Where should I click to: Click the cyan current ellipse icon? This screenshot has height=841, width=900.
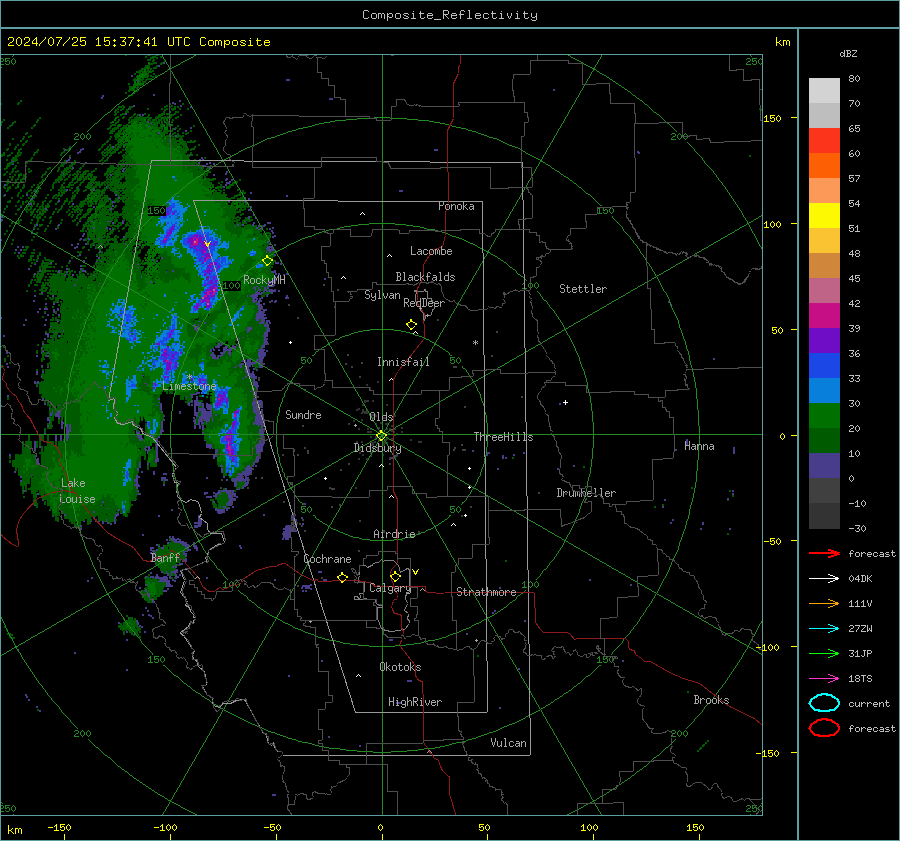coord(824,703)
